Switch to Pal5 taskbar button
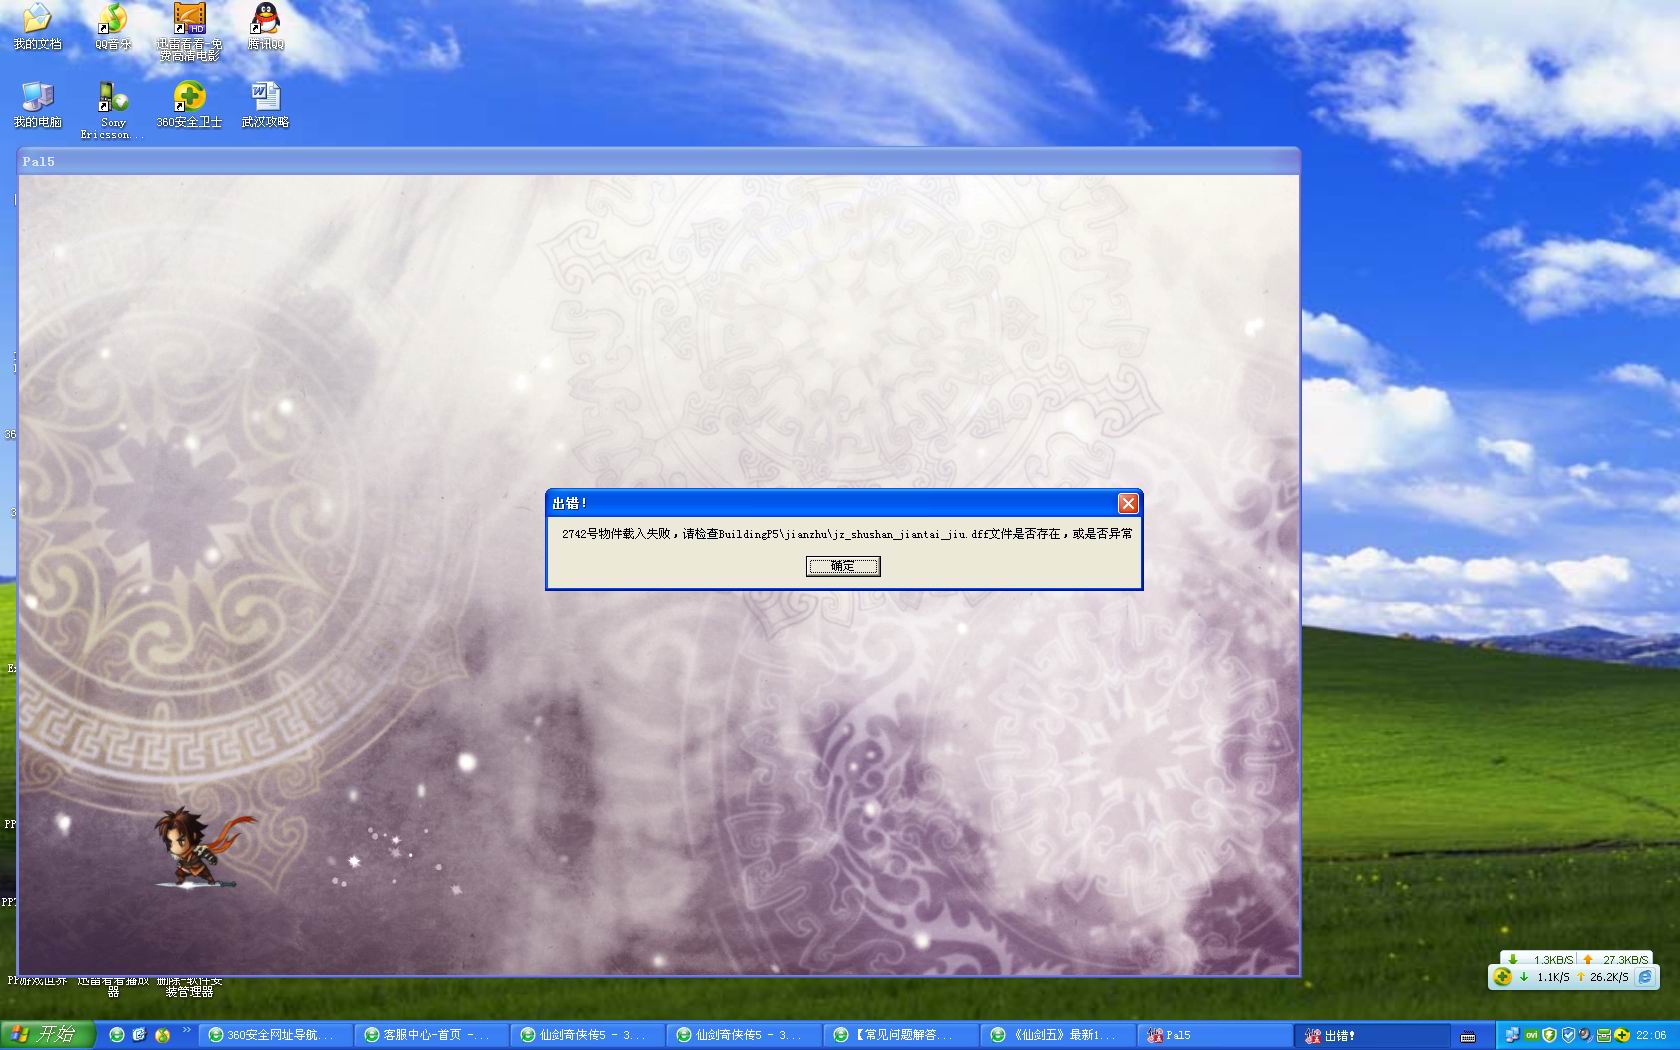The image size is (1680, 1050). click(x=1212, y=1035)
